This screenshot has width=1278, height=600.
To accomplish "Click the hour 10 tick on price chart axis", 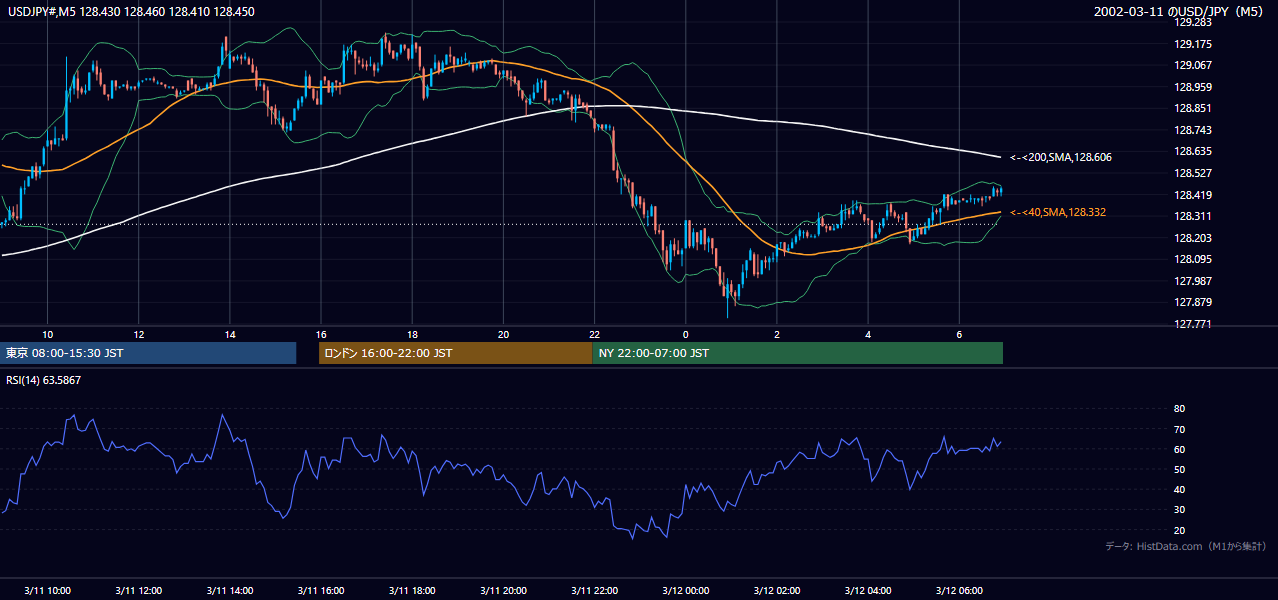I will (x=47, y=334).
